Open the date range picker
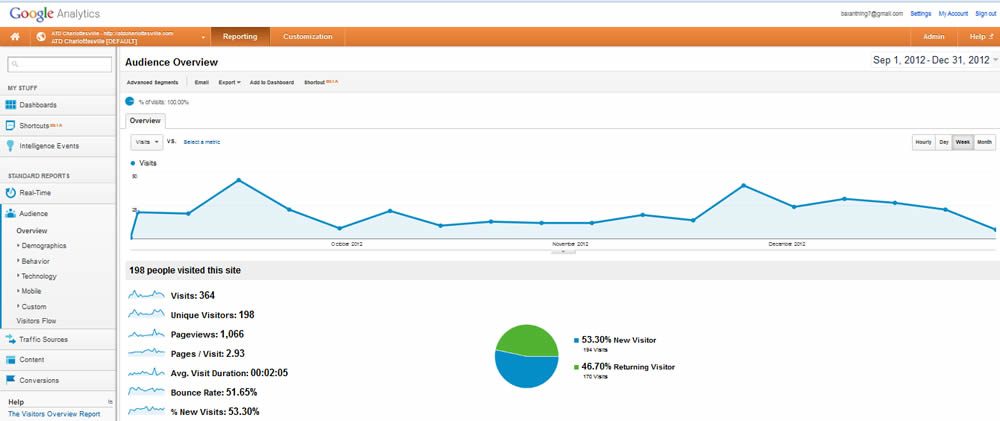The height and width of the screenshot is (421, 1000). click(934, 61)
